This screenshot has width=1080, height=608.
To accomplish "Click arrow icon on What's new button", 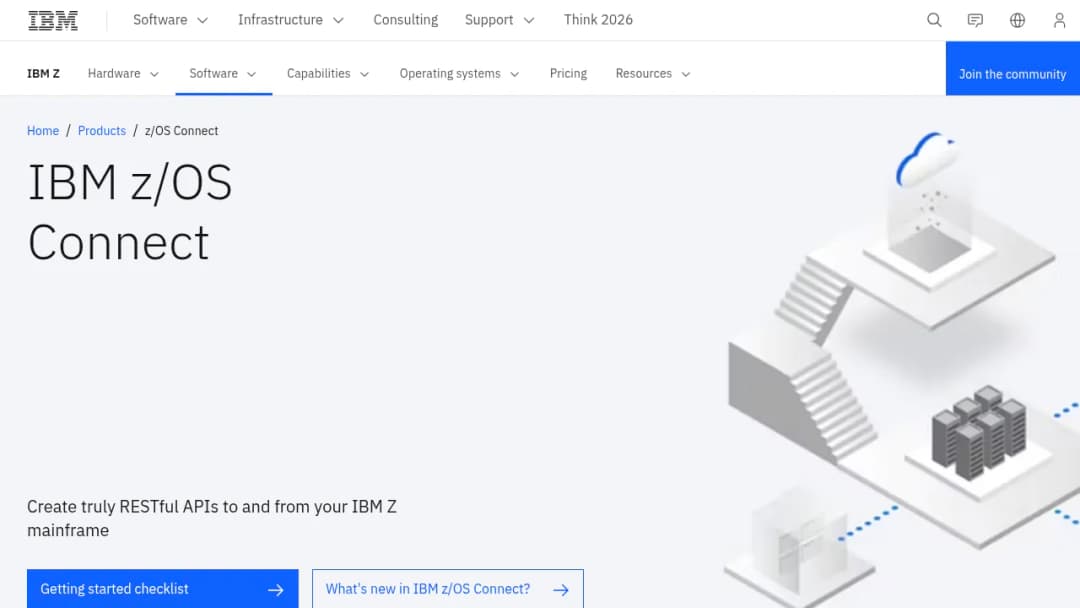I will [x=561, y=590].
